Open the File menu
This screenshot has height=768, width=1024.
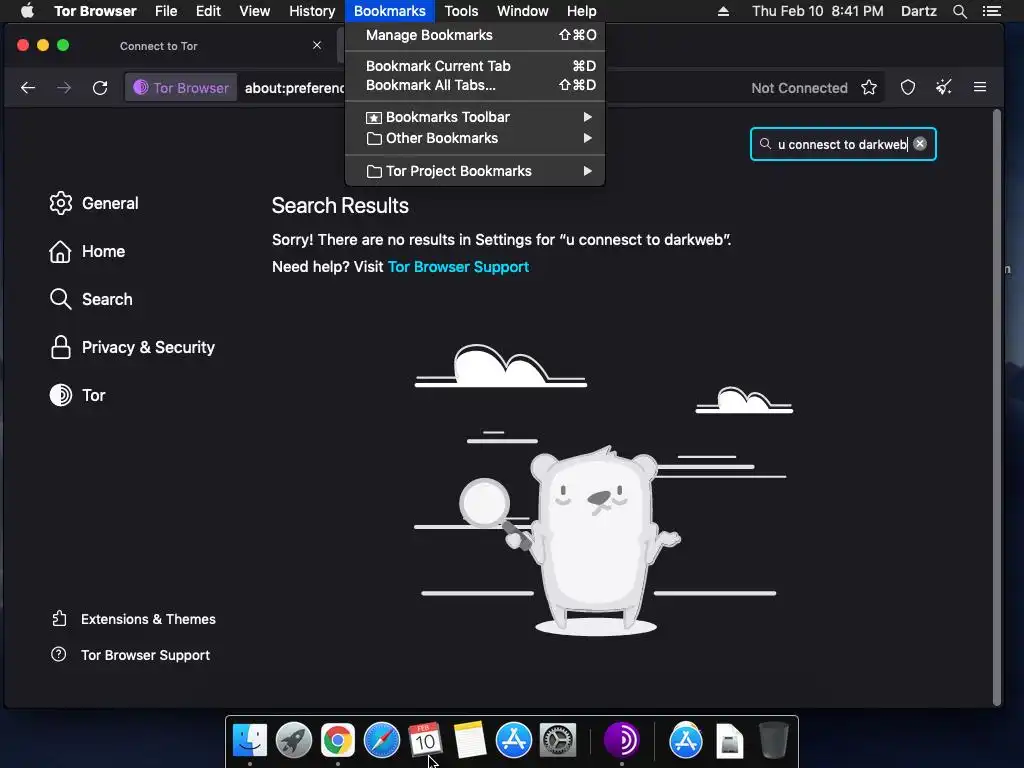point(166,11)
